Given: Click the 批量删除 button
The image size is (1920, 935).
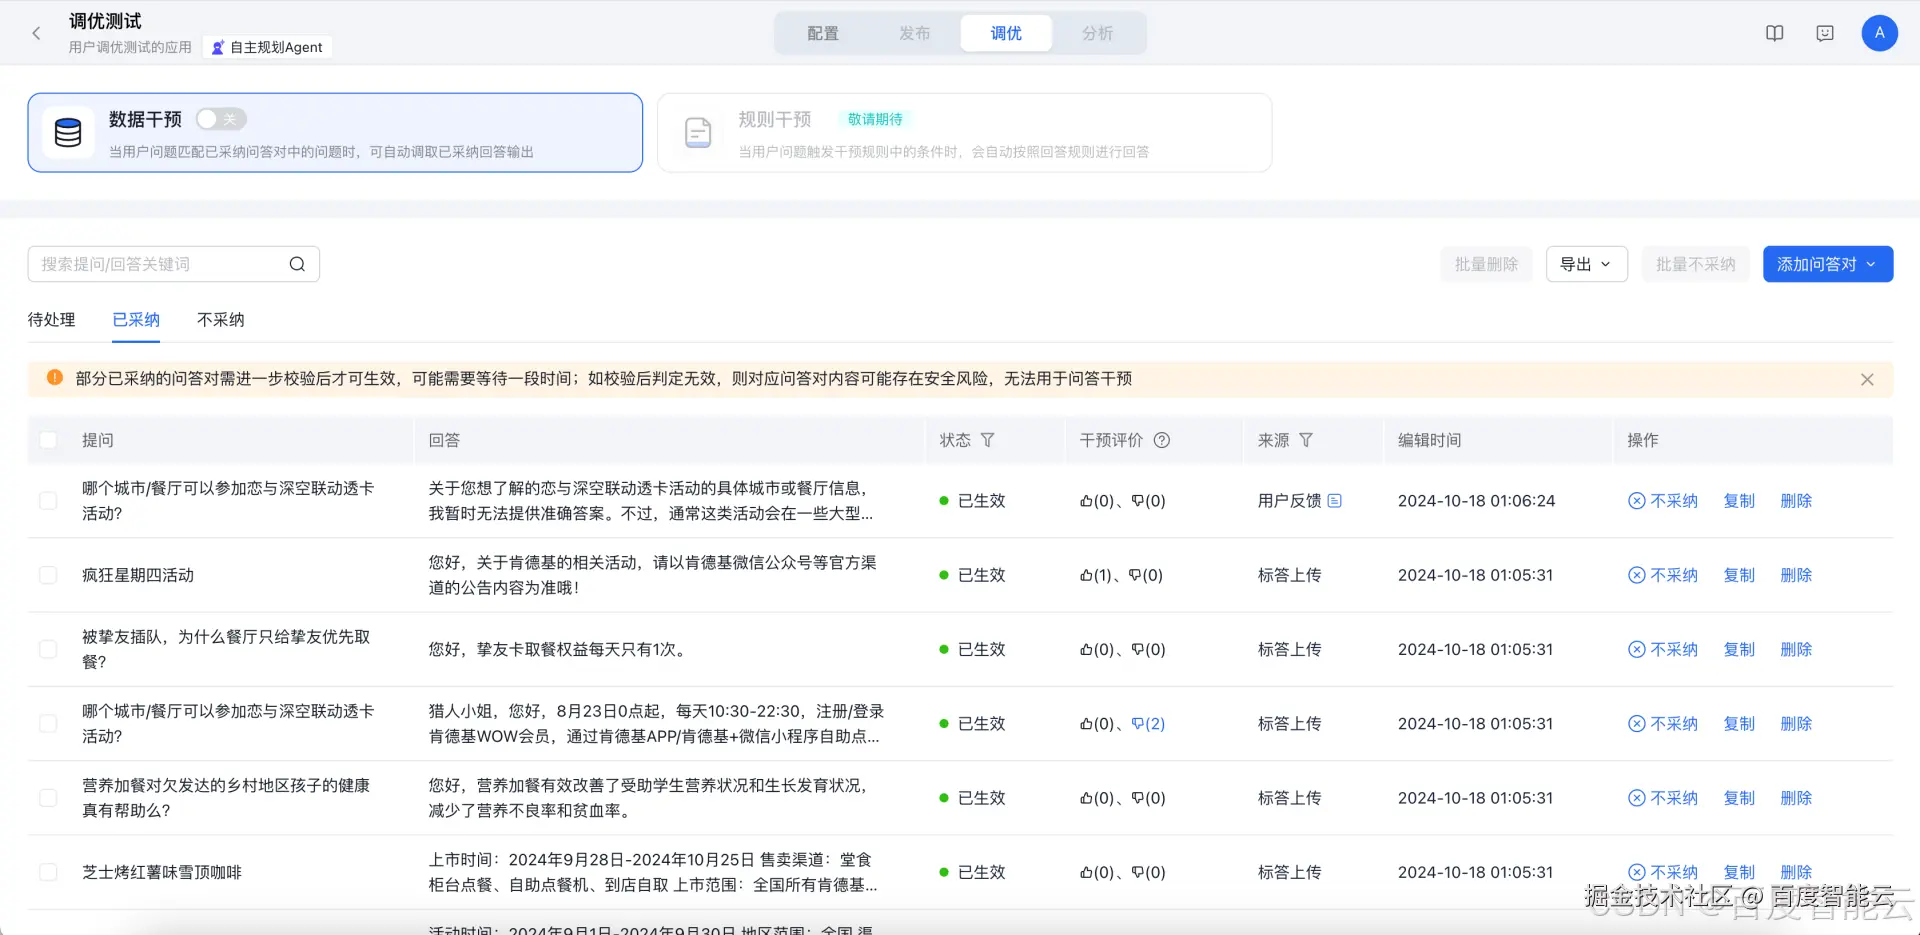Looking at the screenshot, I should click(1486, 264).
